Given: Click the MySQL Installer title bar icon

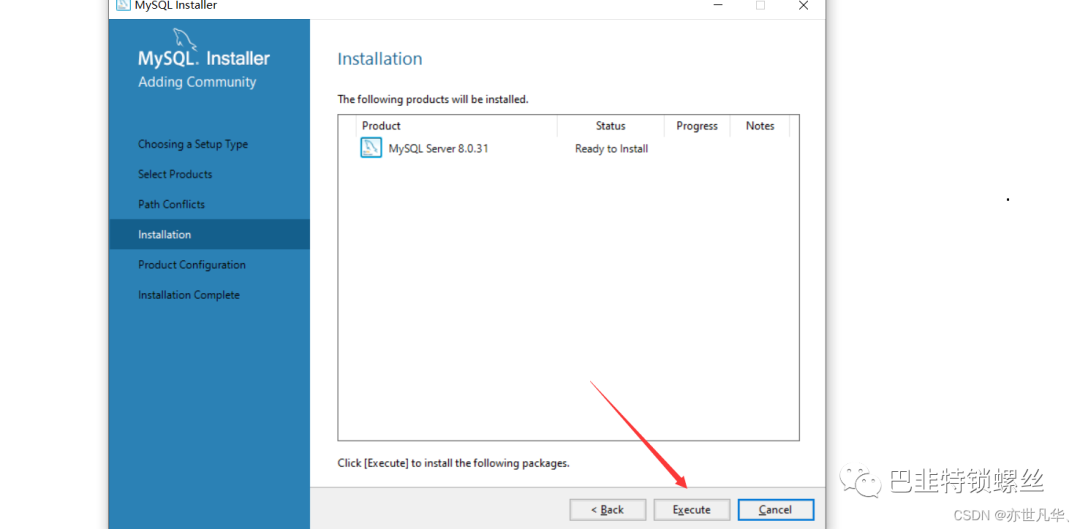Looking at the screenshot, I should coord(123,6).
